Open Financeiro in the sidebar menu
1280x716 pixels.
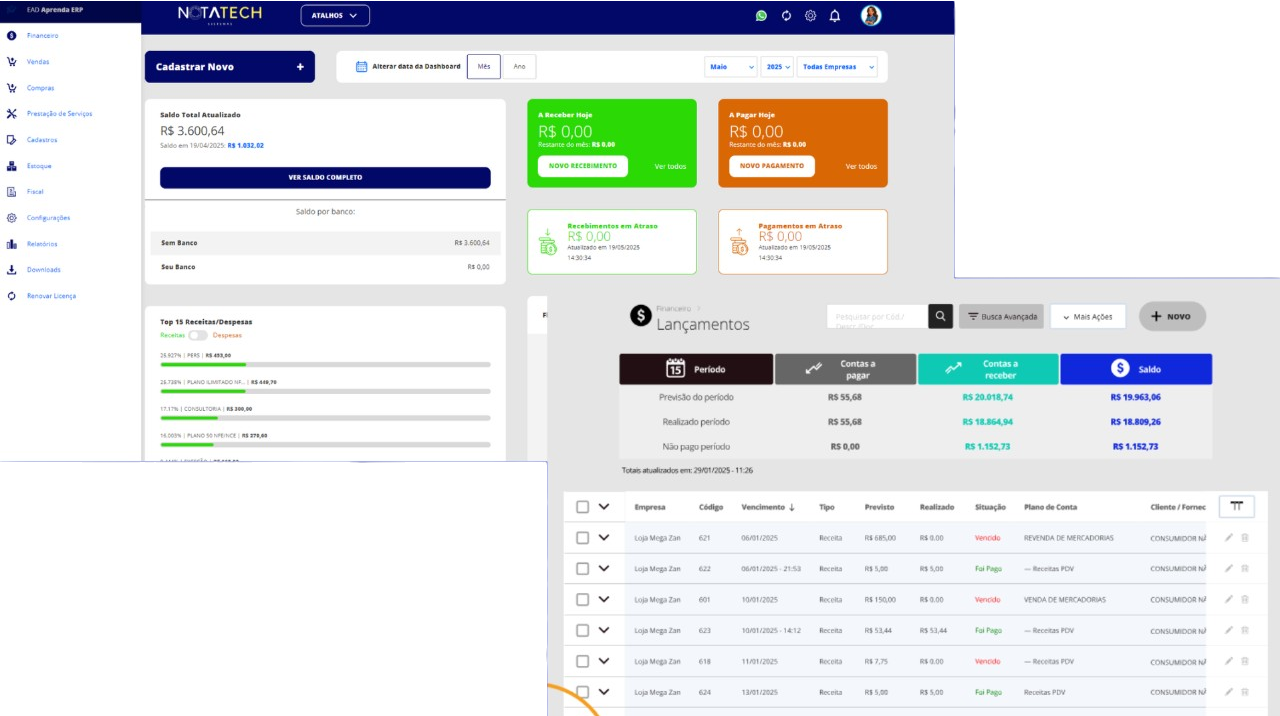pos(42,35)
